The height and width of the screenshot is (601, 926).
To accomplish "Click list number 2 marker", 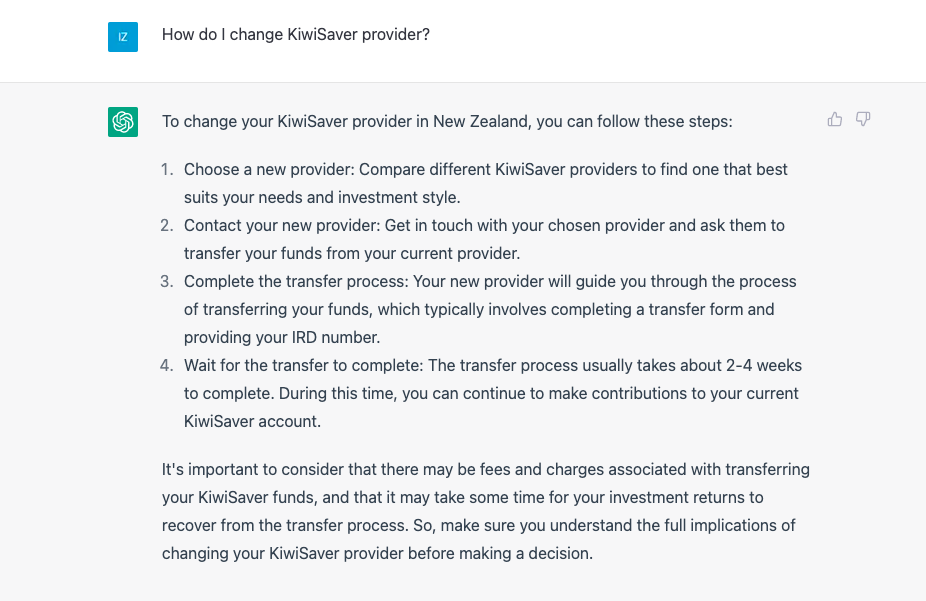I will click(x=167, y=226).
